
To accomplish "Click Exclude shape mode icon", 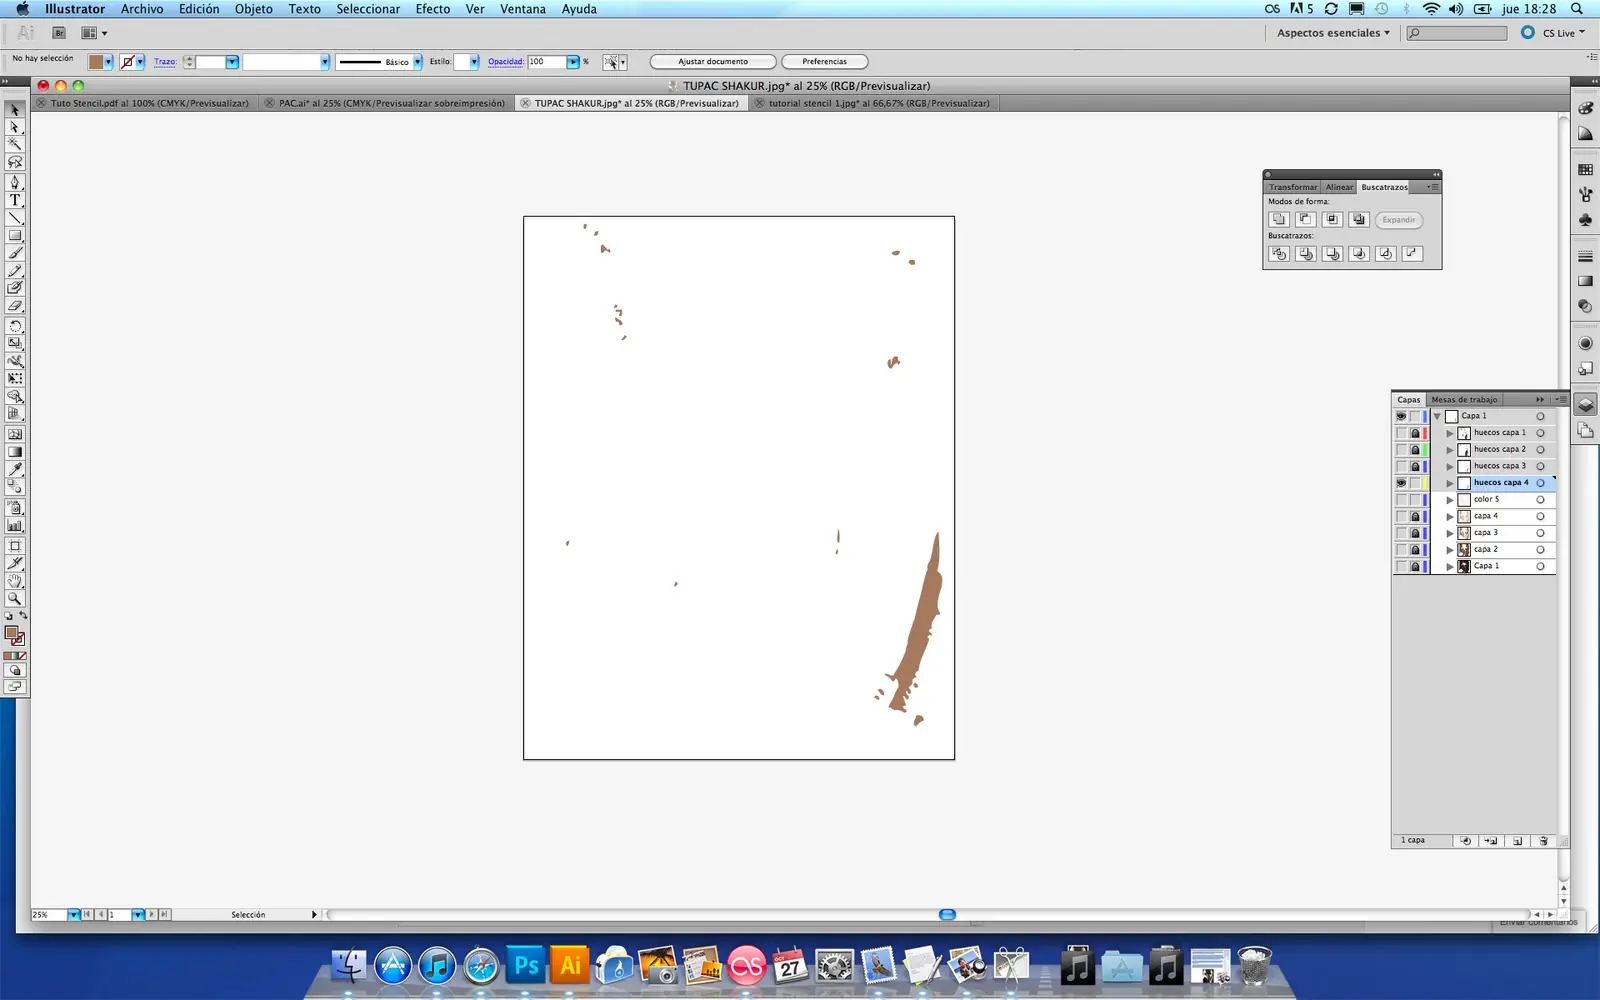I will (x=1358, y=219).
